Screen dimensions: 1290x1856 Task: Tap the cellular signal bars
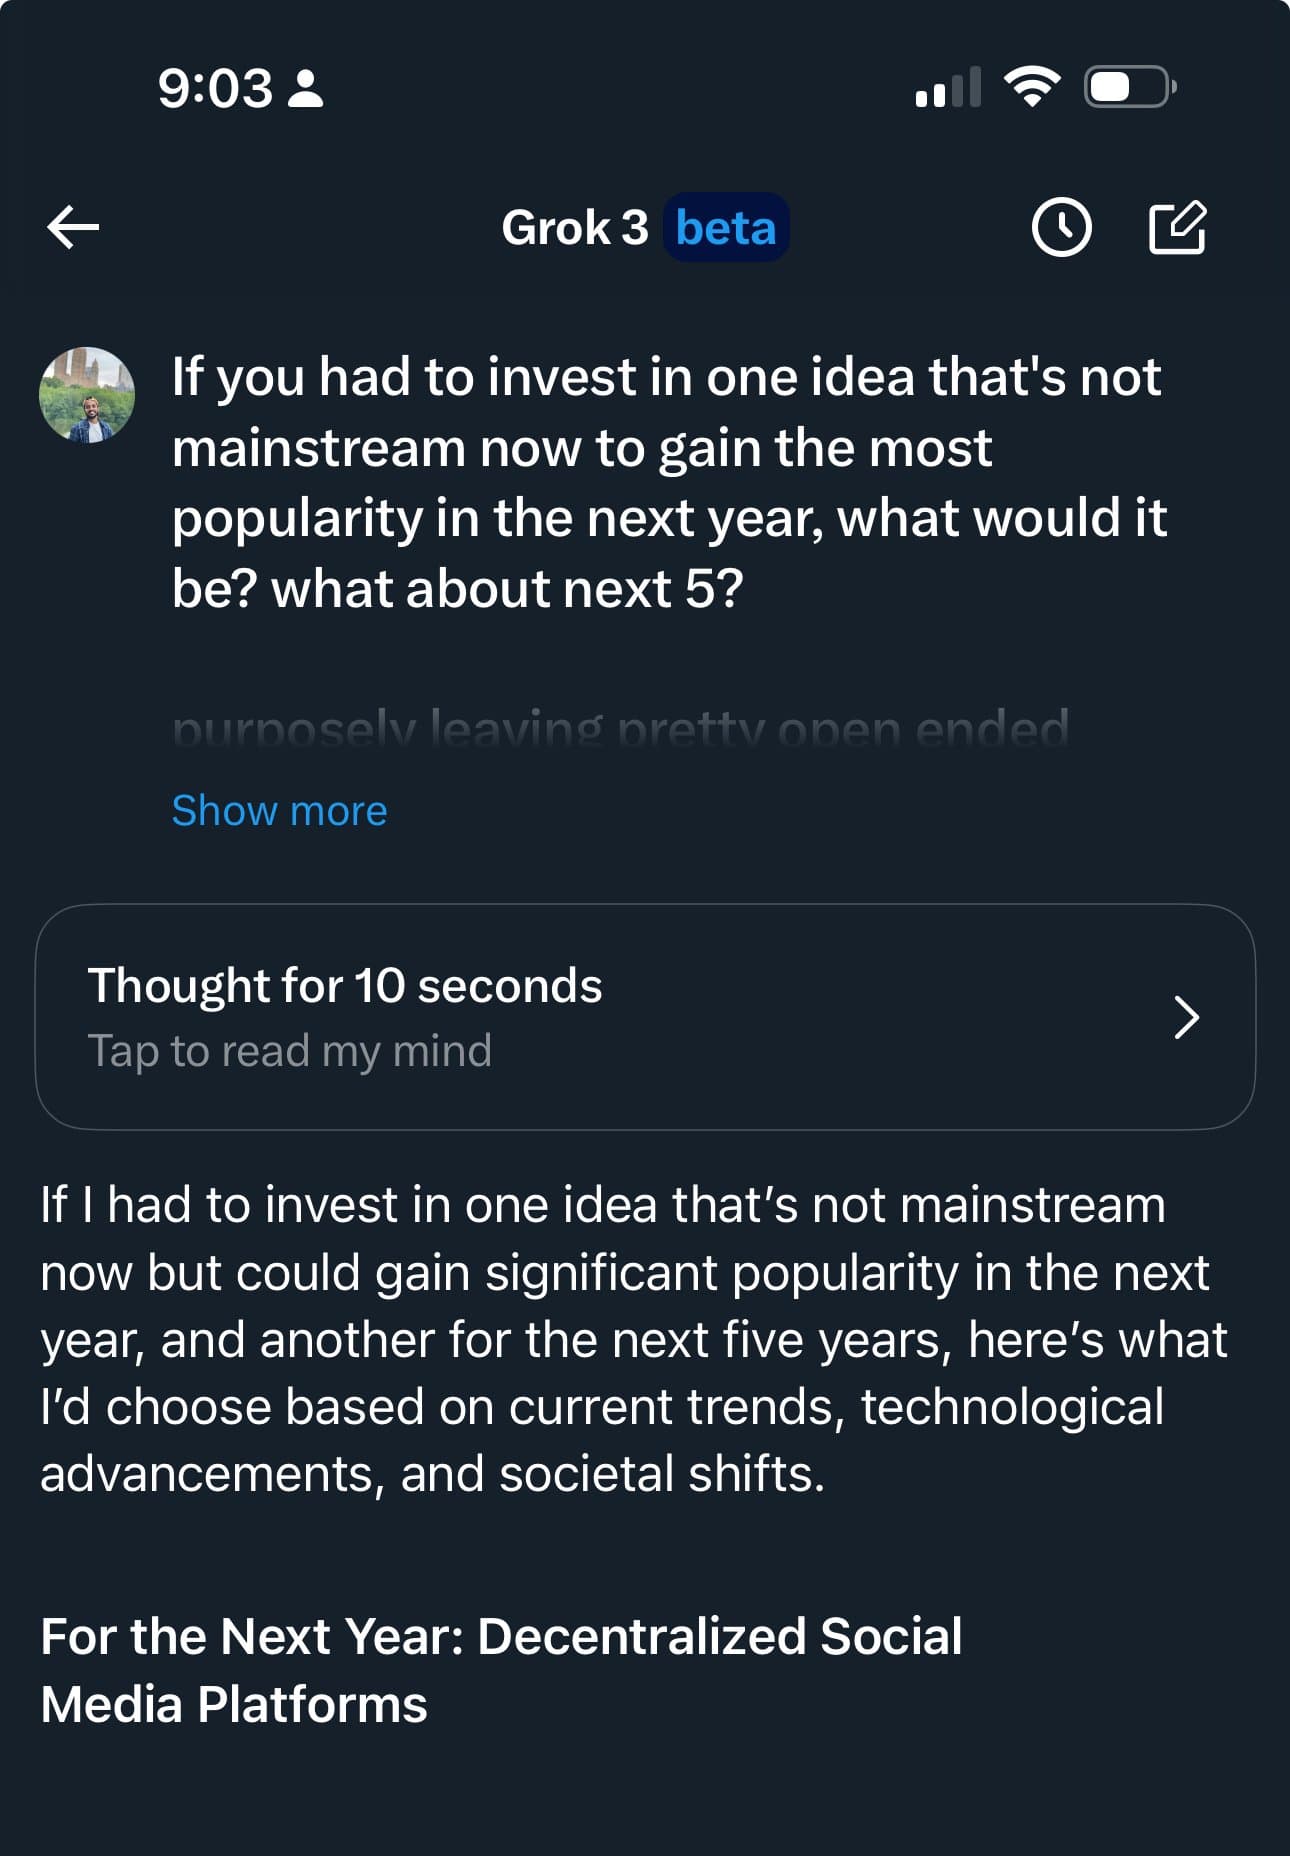click(x=947, y=88)
